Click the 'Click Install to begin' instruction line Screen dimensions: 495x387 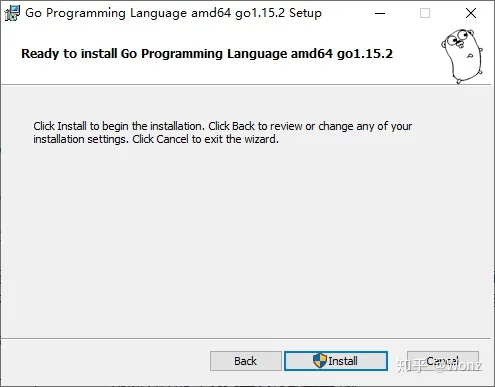(x=223, y=126)
